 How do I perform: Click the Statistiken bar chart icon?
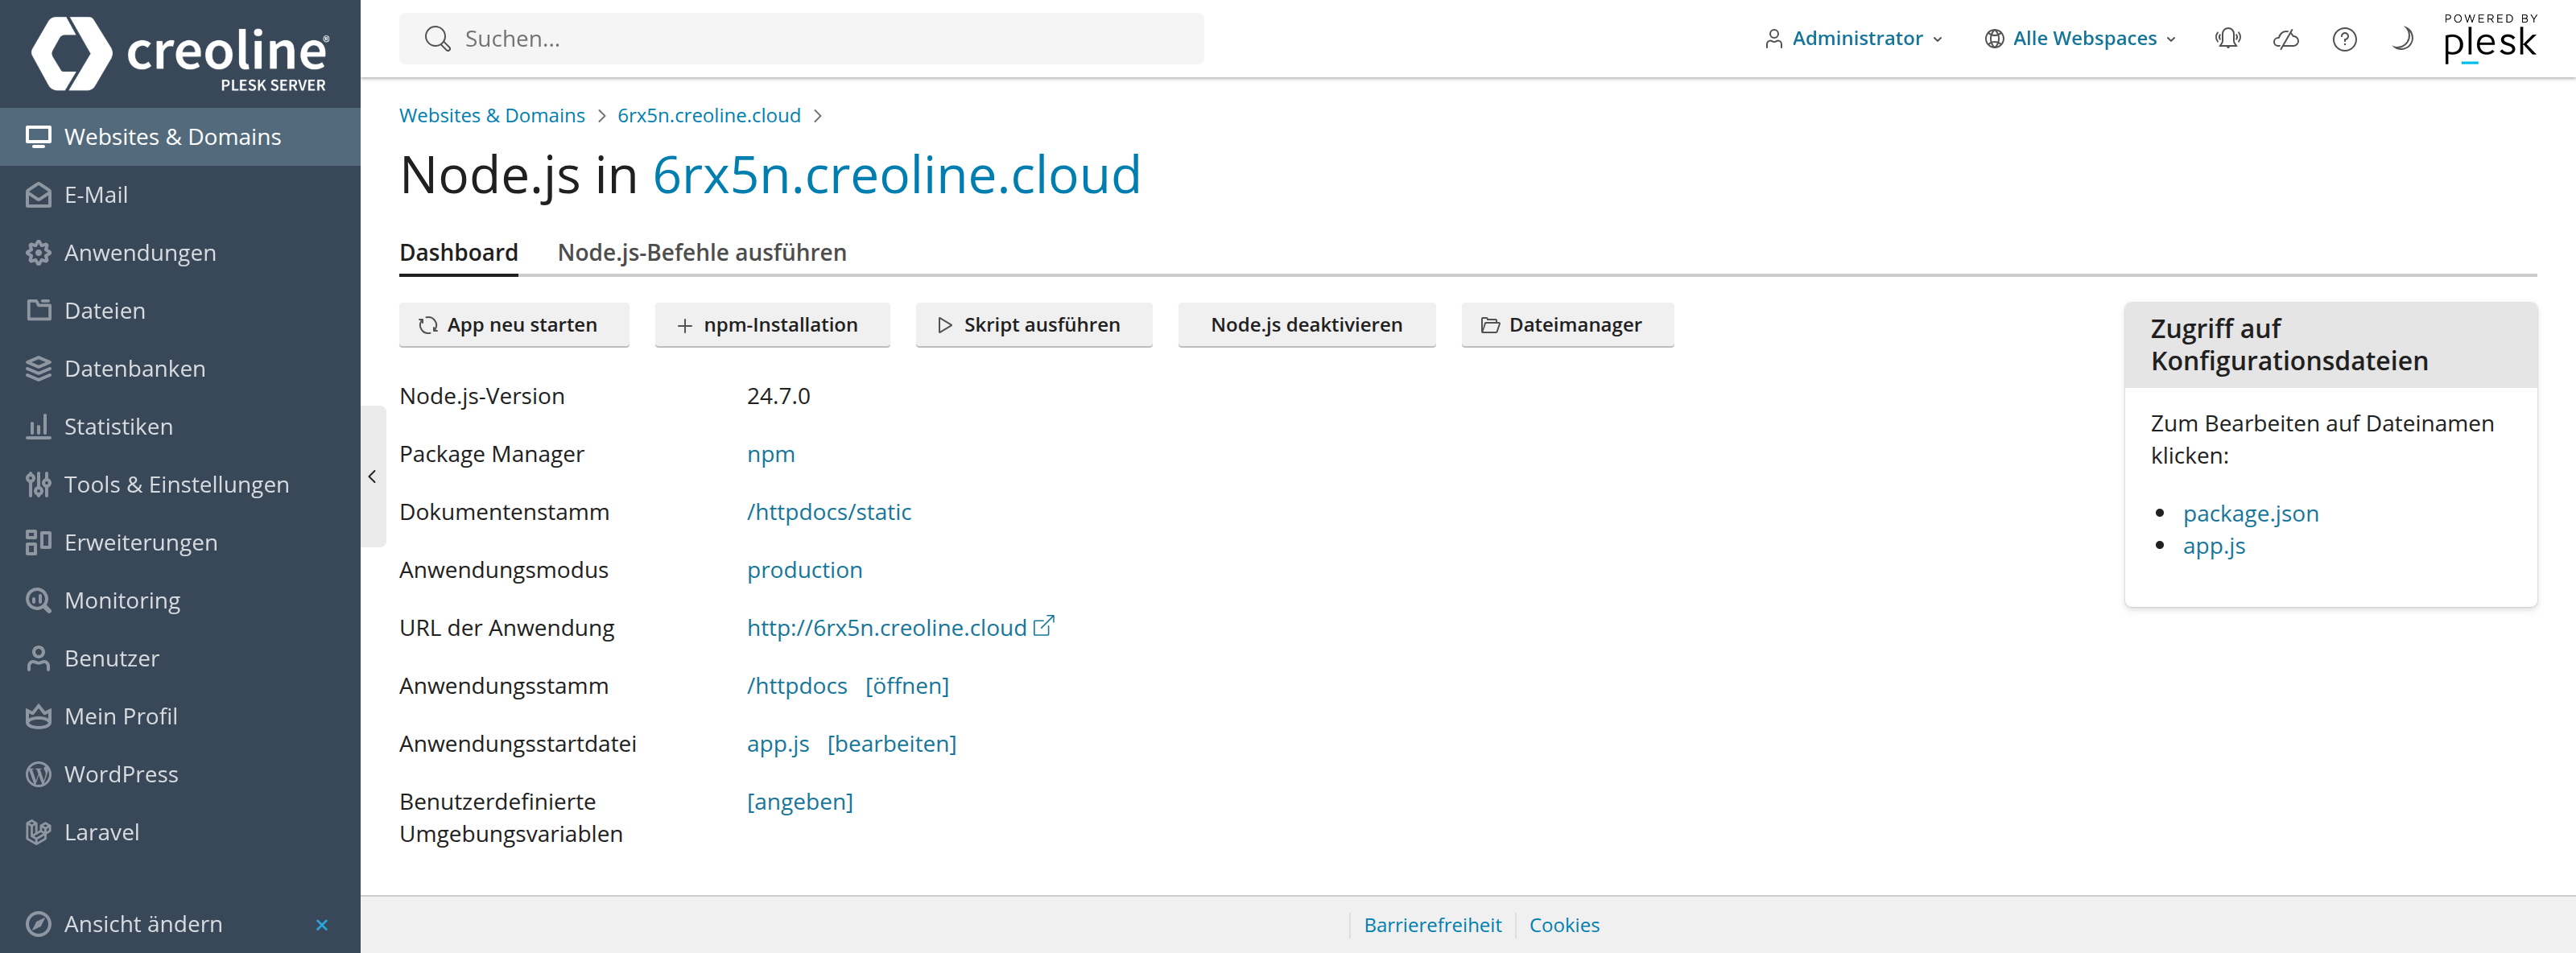tap(38, 427)
